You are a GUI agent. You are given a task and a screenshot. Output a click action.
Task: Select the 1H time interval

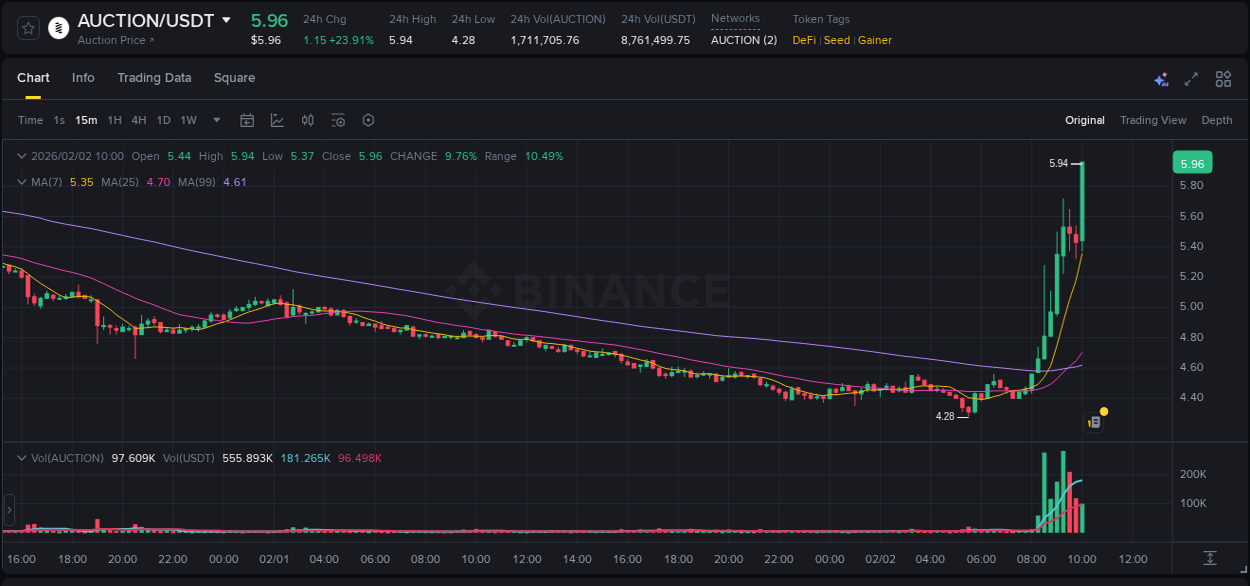114,120
